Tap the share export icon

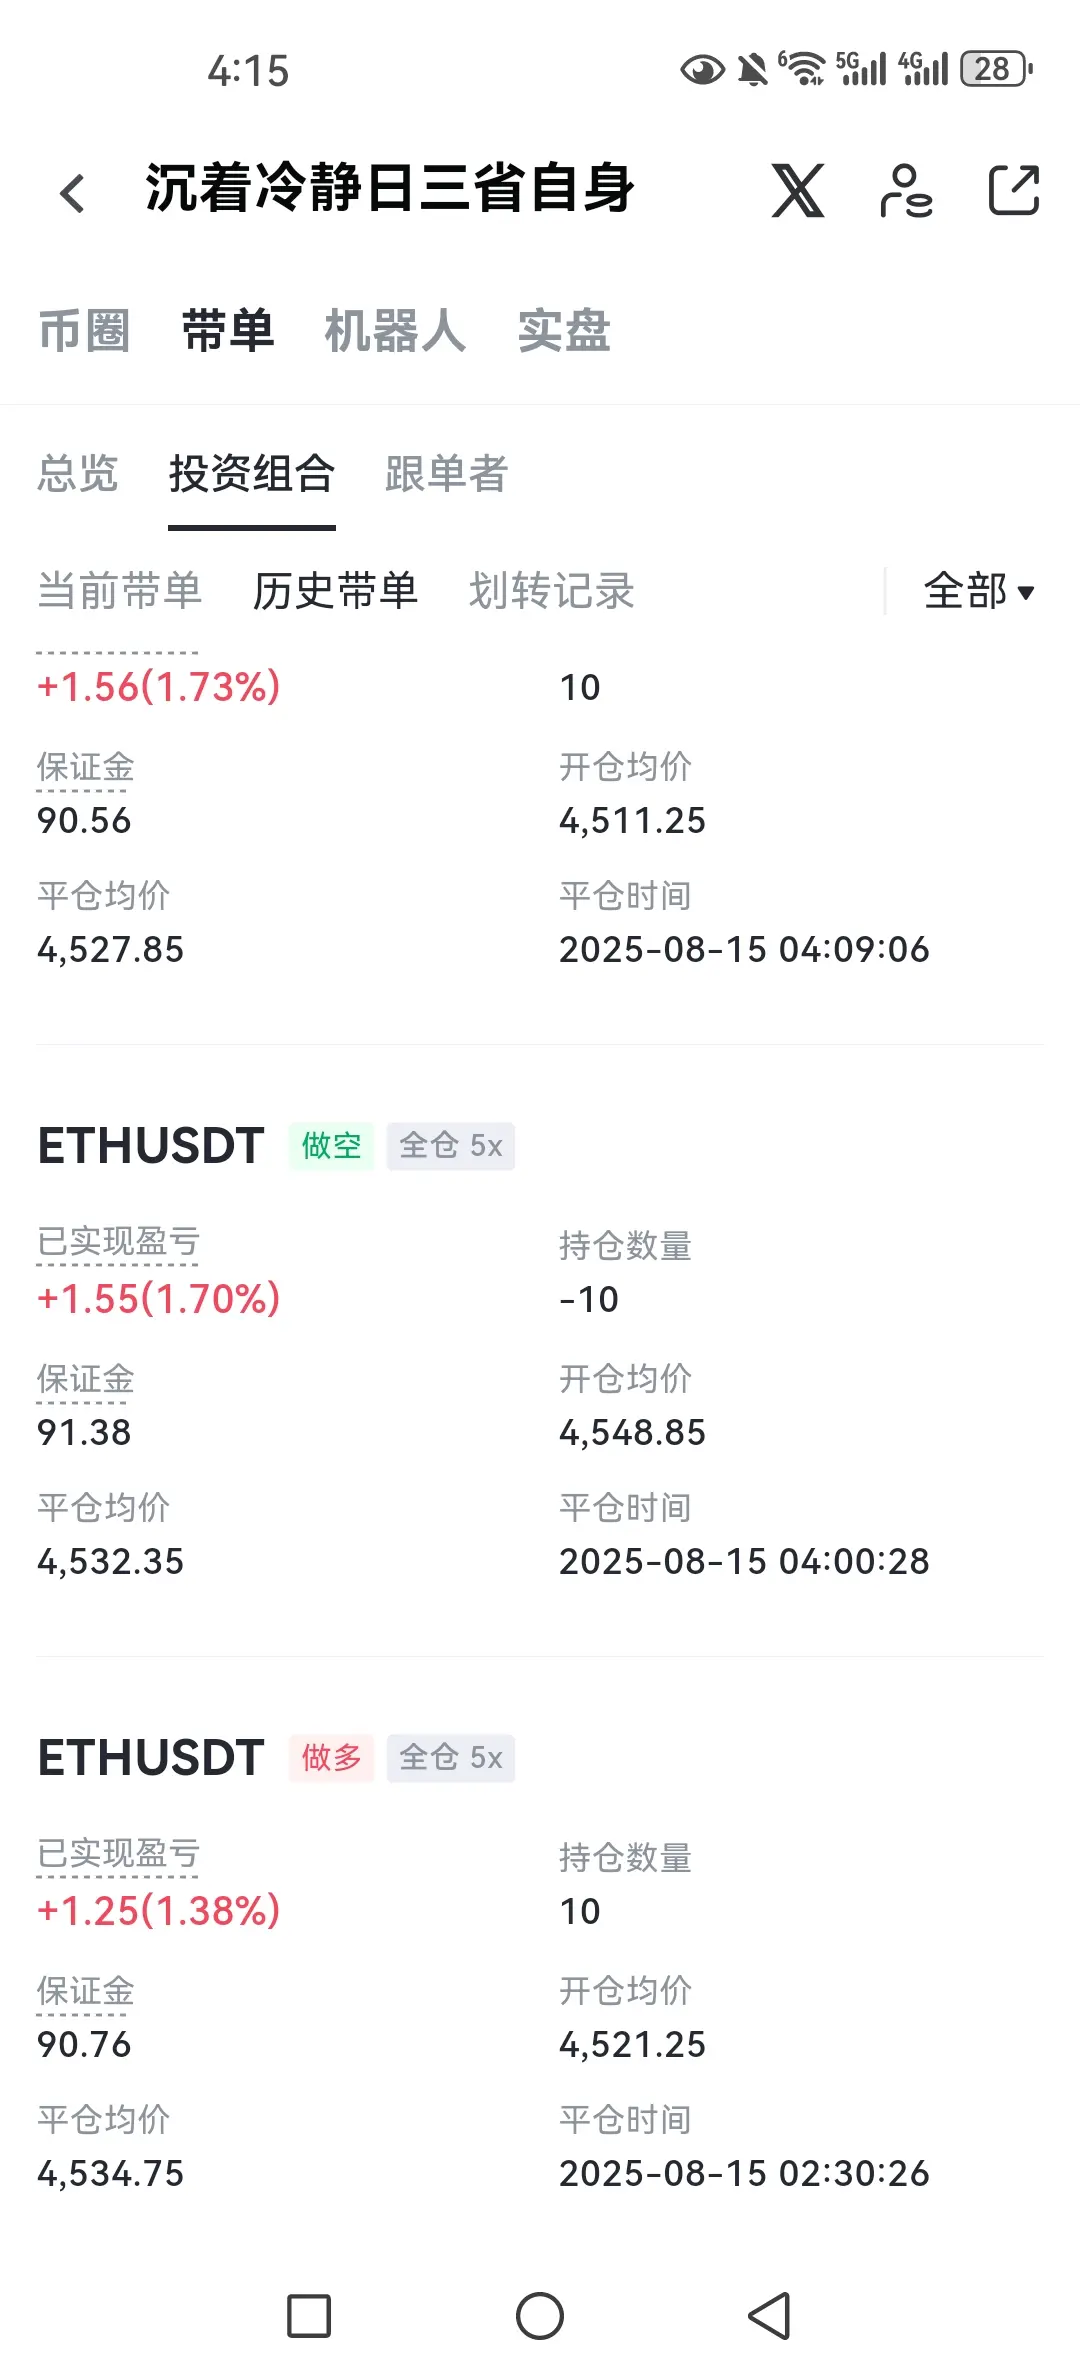(1014, 190)
